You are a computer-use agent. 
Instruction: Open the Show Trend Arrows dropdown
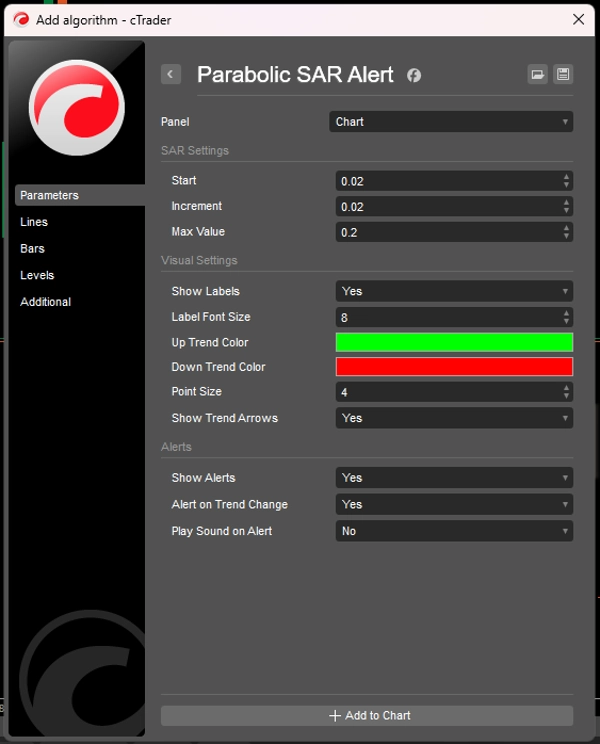click(x=454, y=418)
